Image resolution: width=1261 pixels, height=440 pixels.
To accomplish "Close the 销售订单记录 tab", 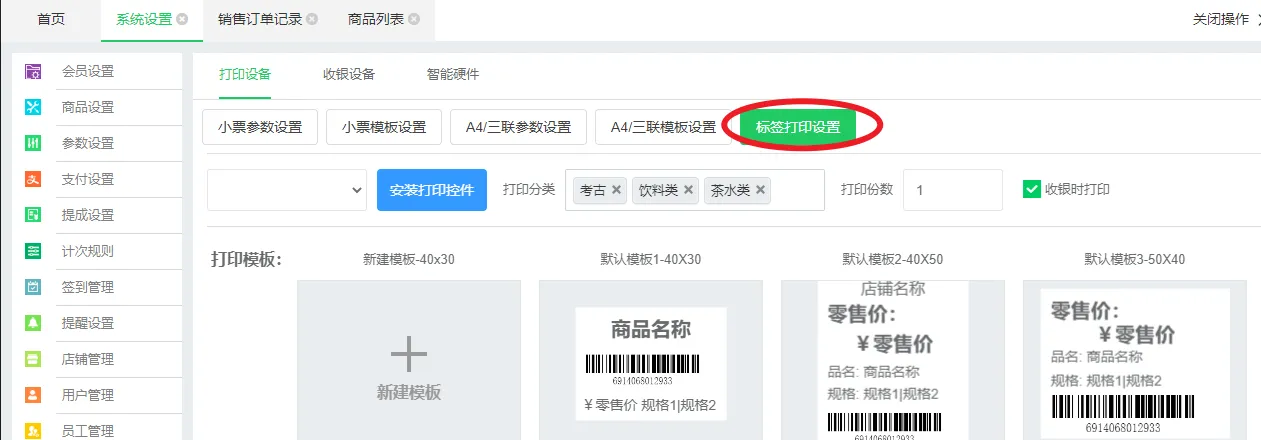I will coord(312,19).
